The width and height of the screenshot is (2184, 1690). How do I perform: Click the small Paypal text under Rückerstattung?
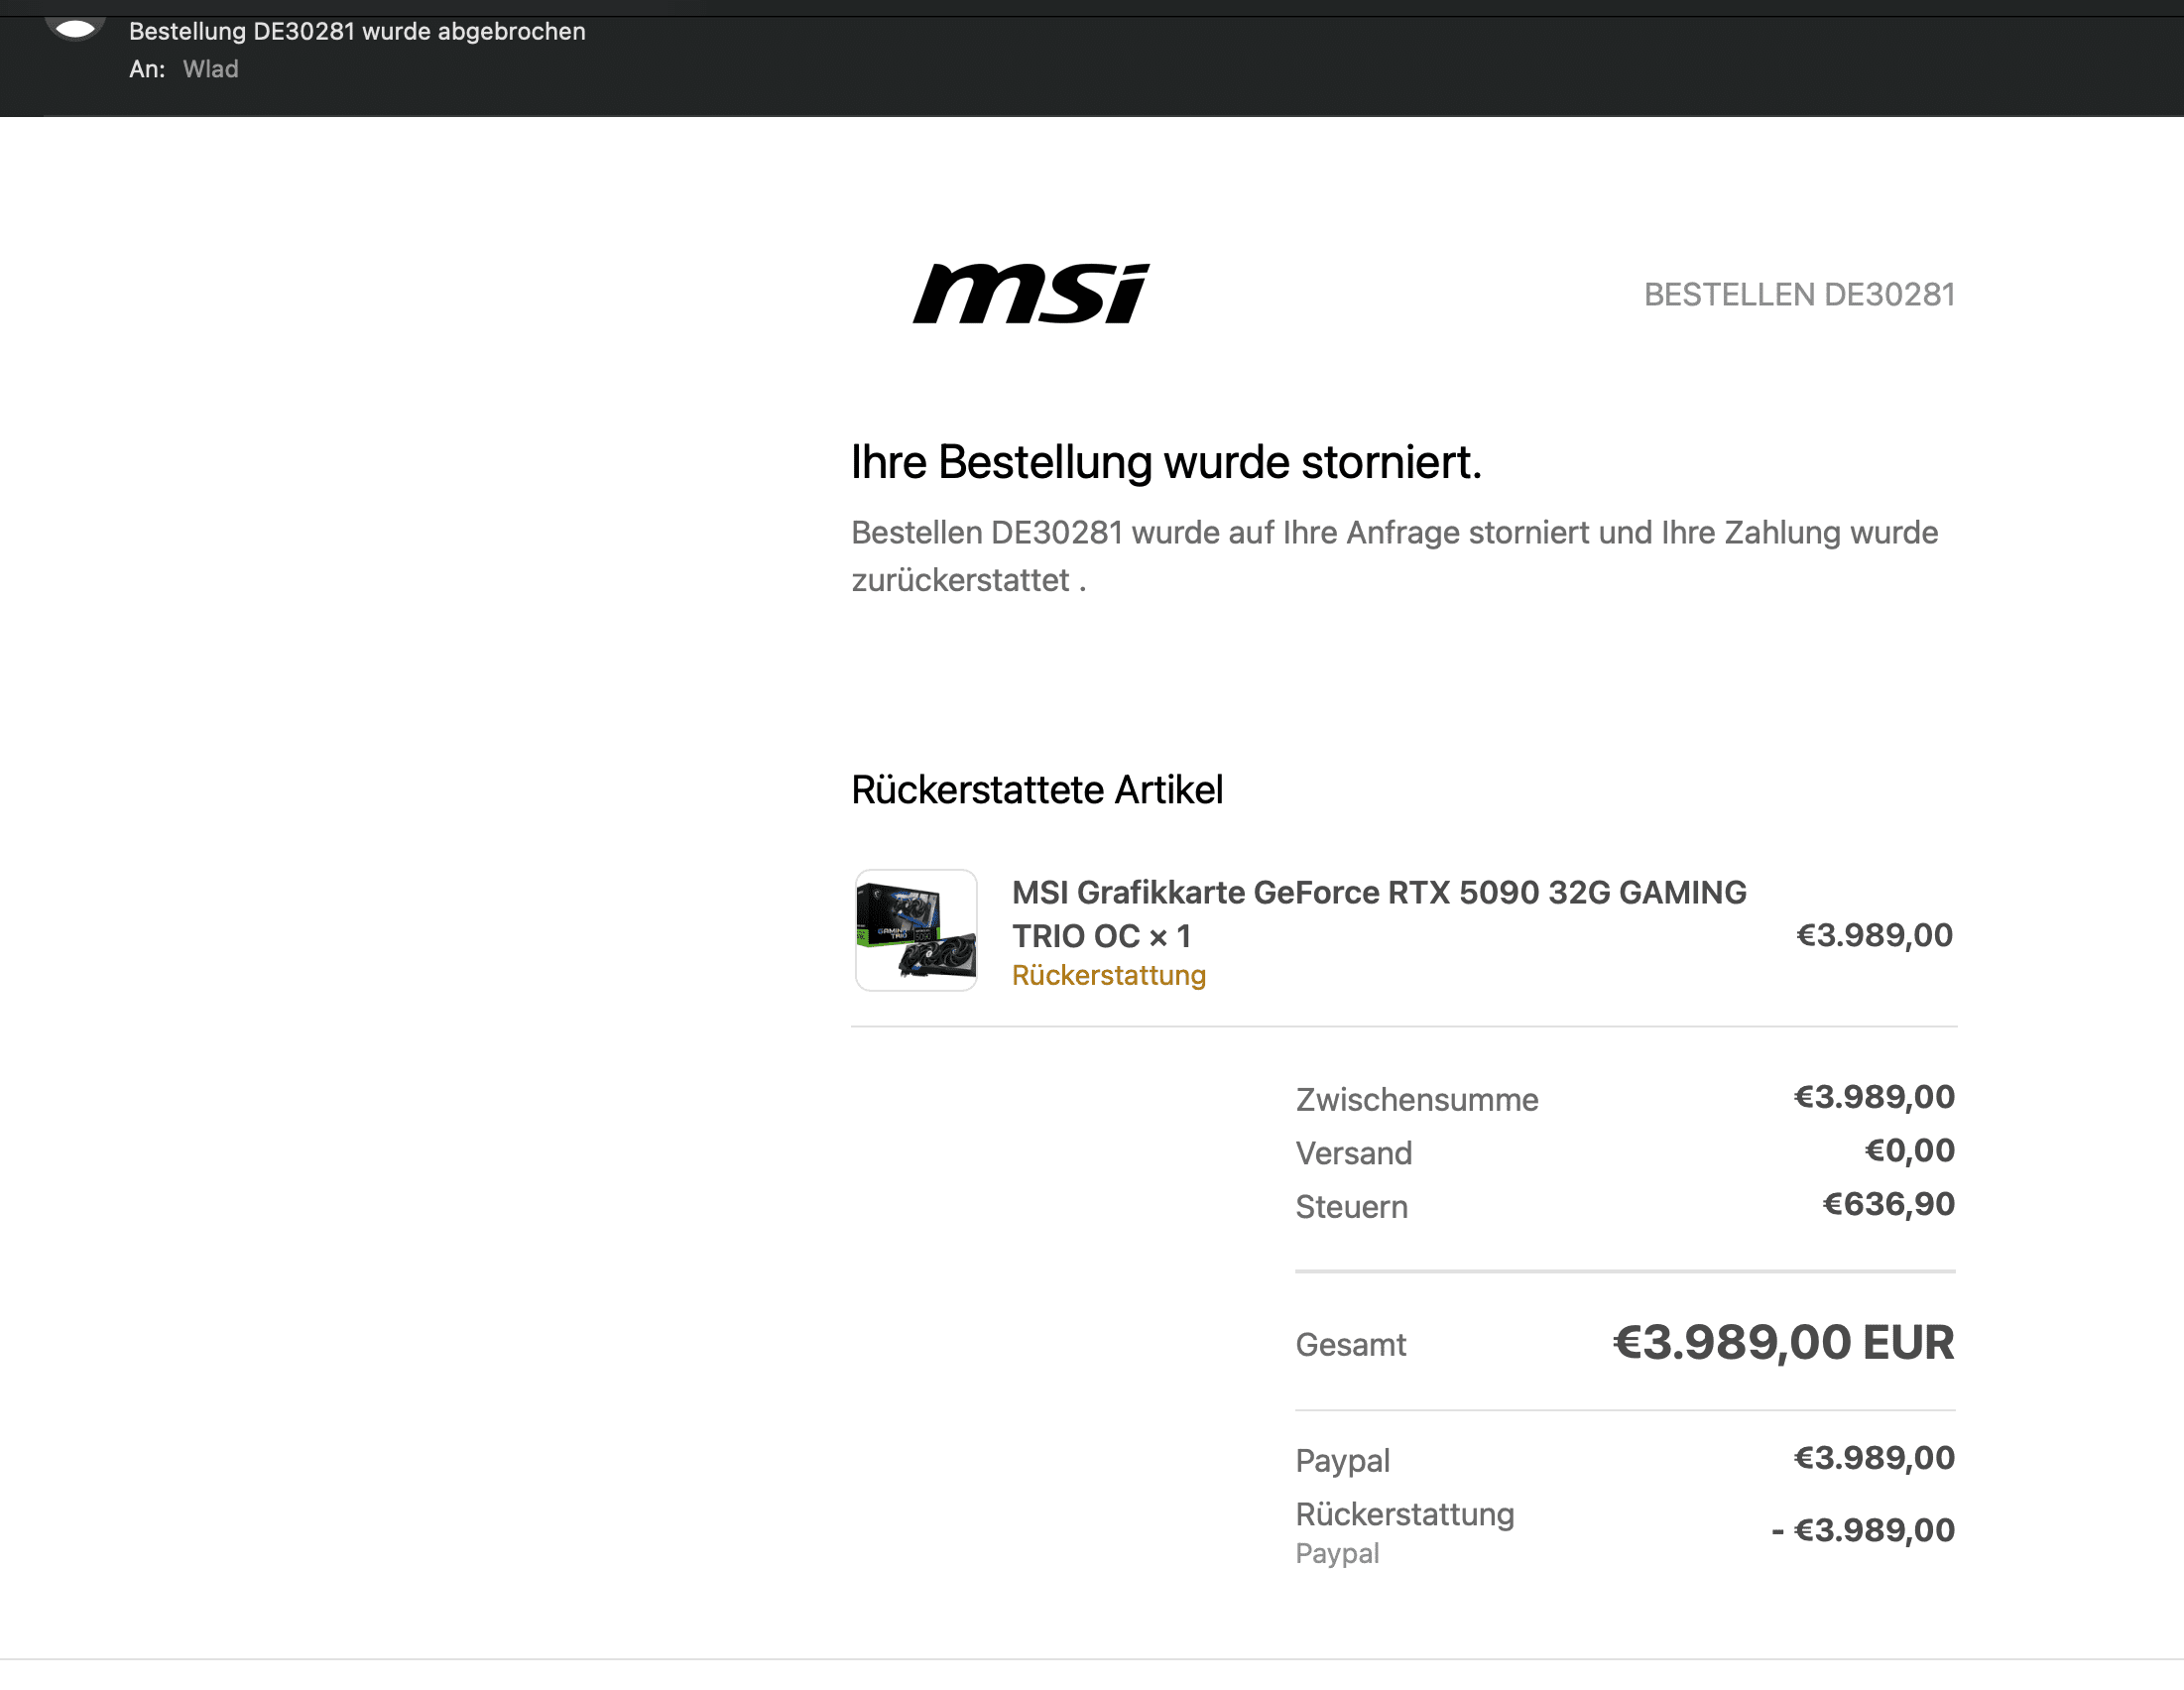pyautogui.click(x=1337, y=1553)
